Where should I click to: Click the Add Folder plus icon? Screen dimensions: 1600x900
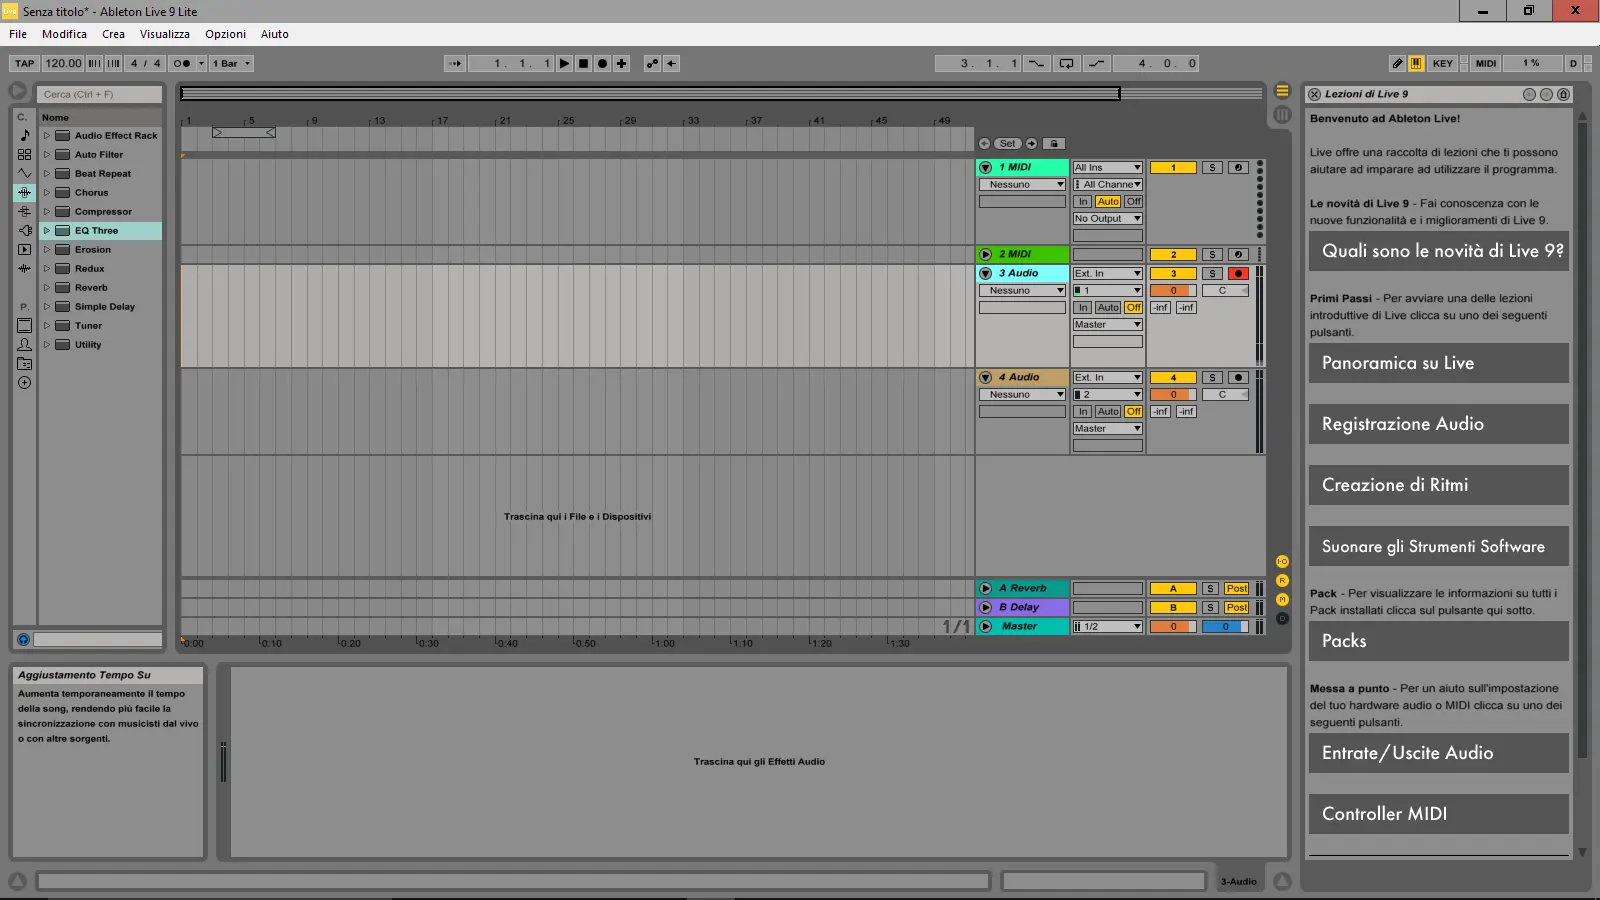pos(25,382)
